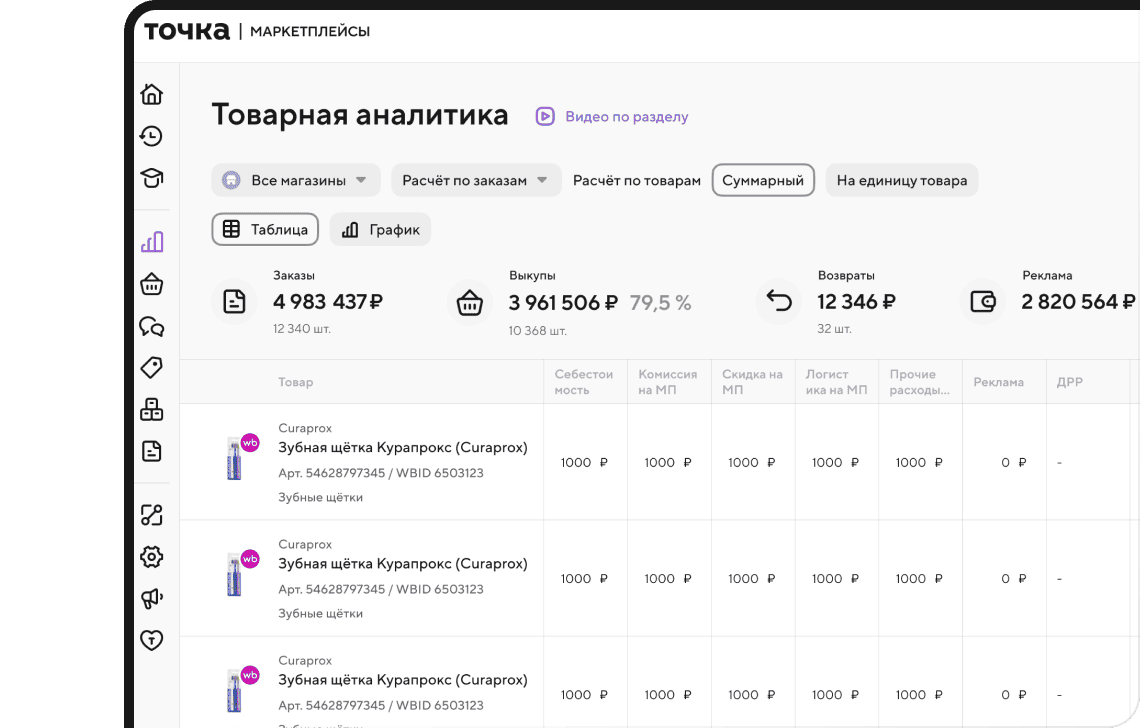This screenshot has width=1140, height=728.
Task: Switch to На единицу товара mode
Action: pyautogui.click(x=901, y=181)
